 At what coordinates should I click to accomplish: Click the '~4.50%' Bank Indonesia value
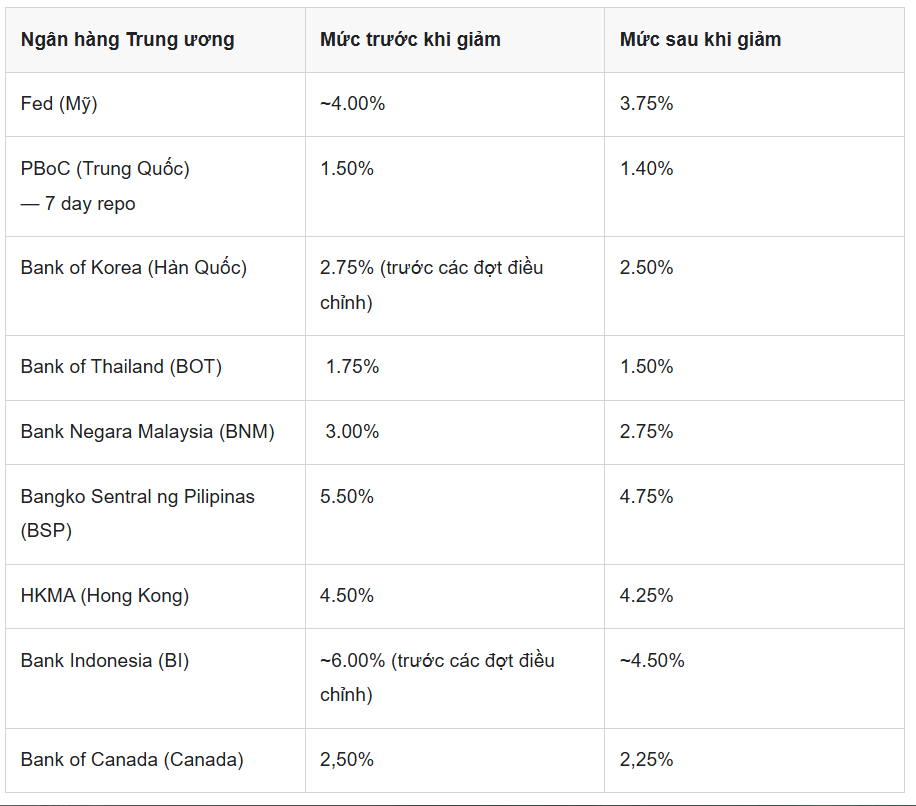click(x=652, y=661)
